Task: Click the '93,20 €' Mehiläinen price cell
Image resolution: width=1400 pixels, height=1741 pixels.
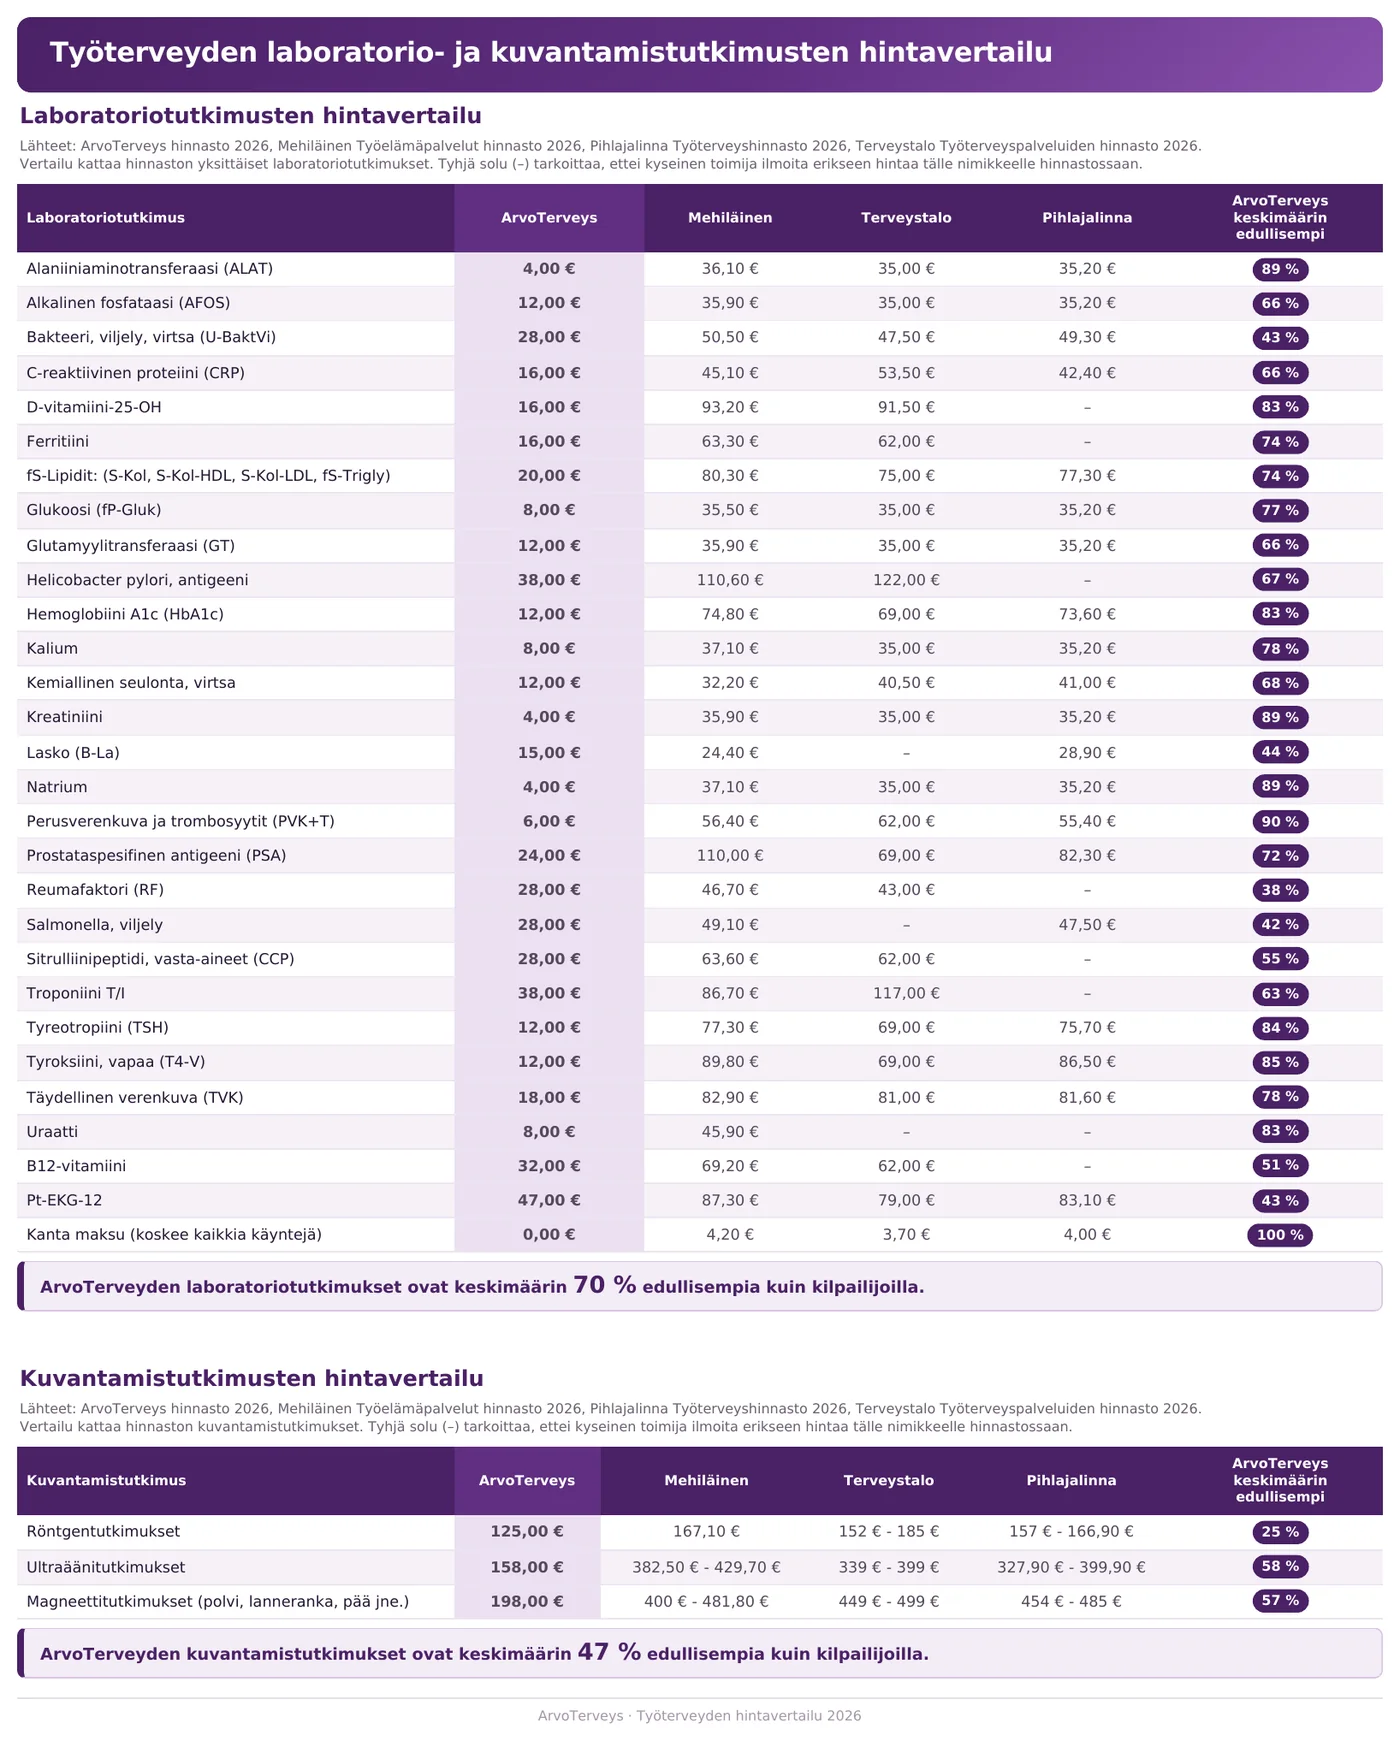Action: [x=730, y=407]
